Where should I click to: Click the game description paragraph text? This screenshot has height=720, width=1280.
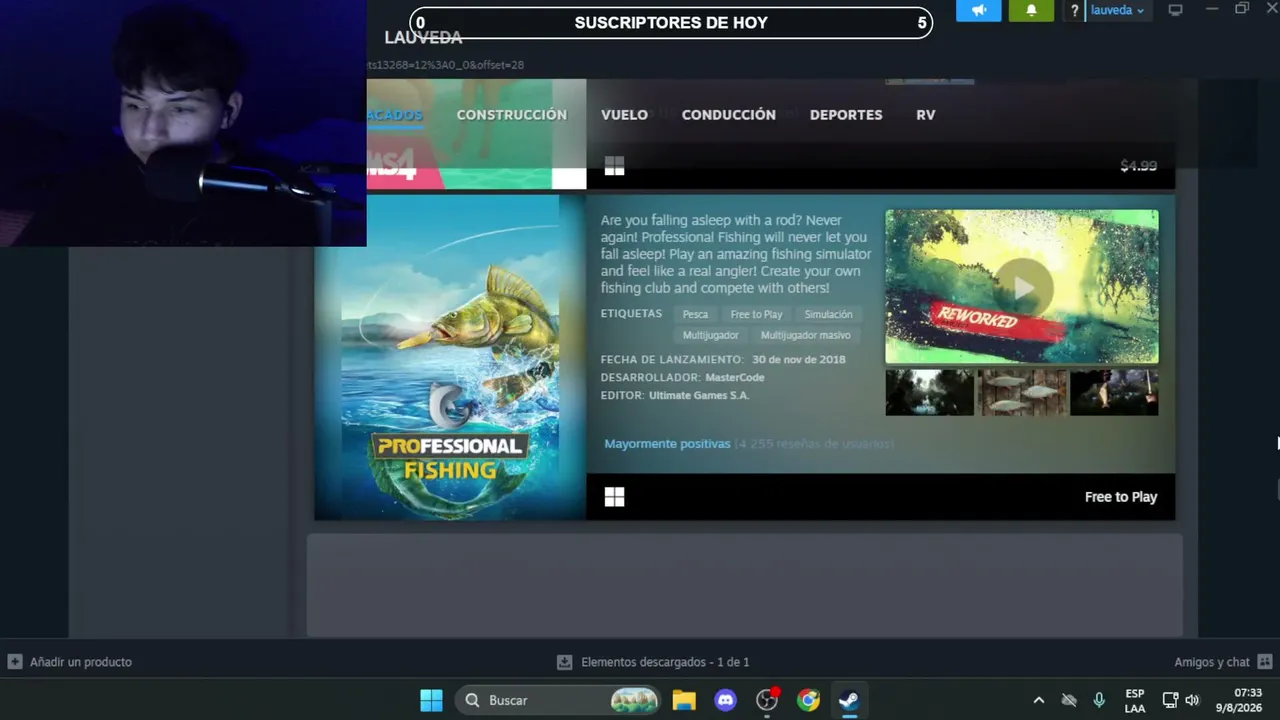click(x=736, y=254)
